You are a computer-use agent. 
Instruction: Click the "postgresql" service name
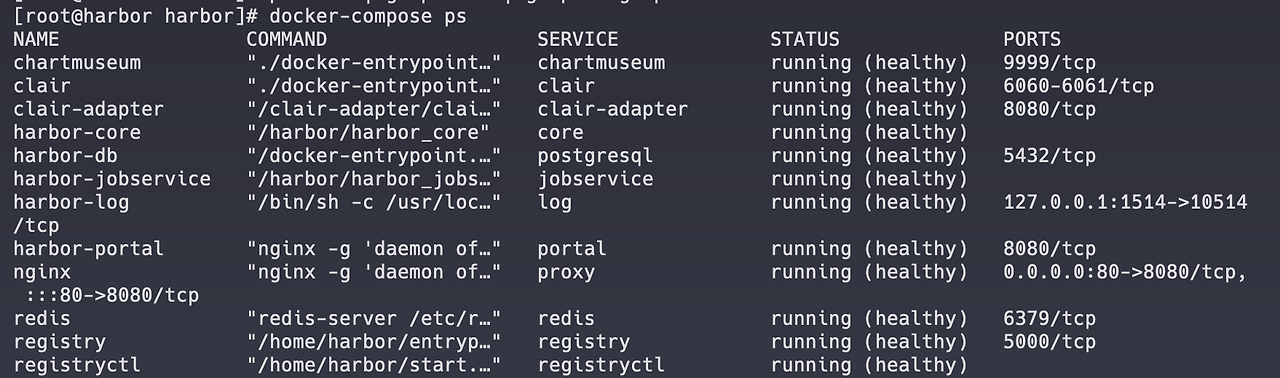coord(595,155)
